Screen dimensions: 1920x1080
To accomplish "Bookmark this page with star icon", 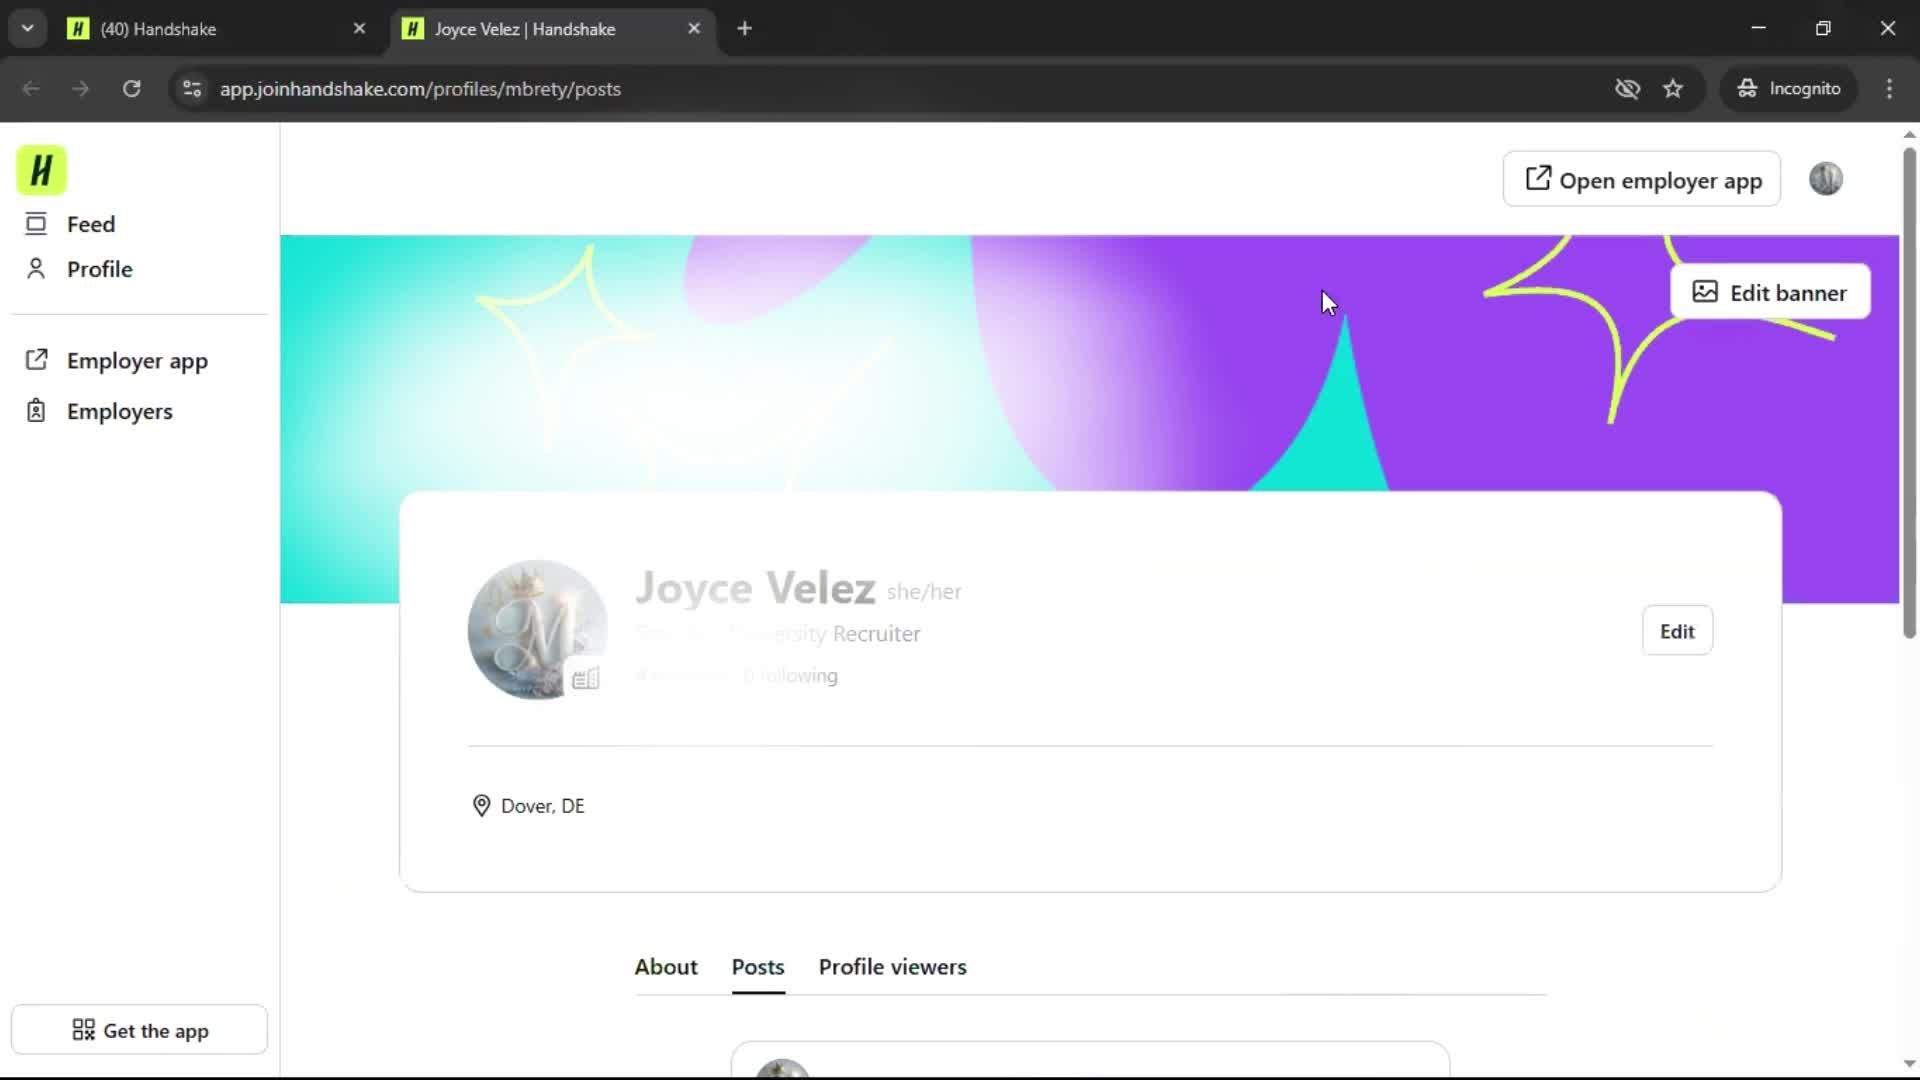I will pos(1673,89).
